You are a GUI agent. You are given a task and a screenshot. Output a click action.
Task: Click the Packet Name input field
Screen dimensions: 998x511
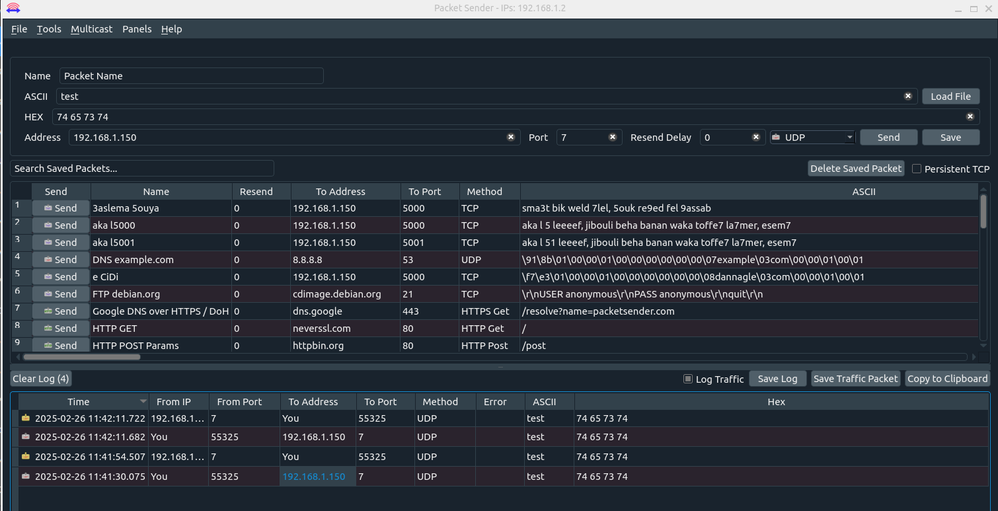pyautogui.click(x=191, y=76)
